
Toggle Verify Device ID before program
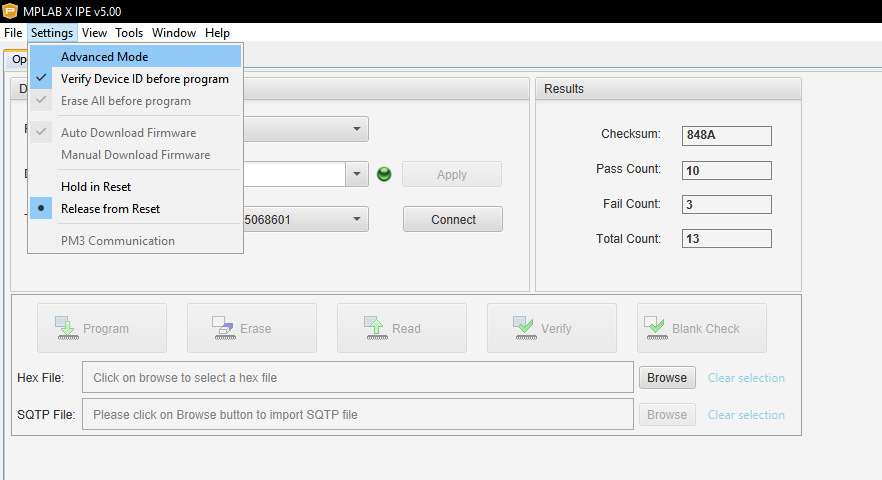136,79
